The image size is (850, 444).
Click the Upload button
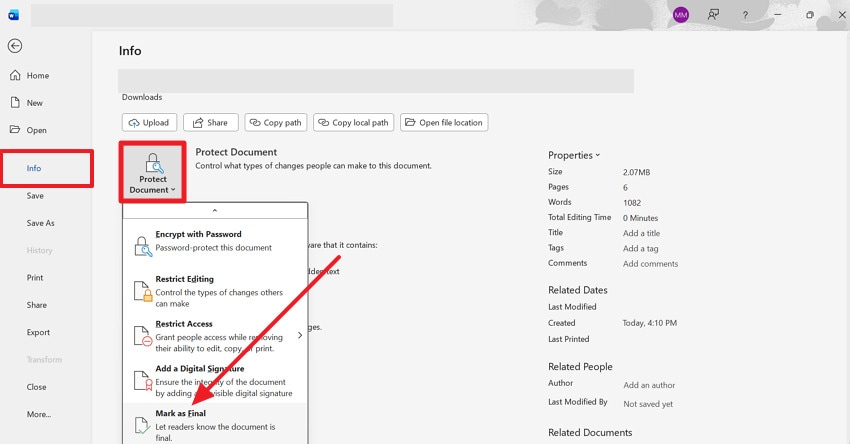tap(149, 123)
